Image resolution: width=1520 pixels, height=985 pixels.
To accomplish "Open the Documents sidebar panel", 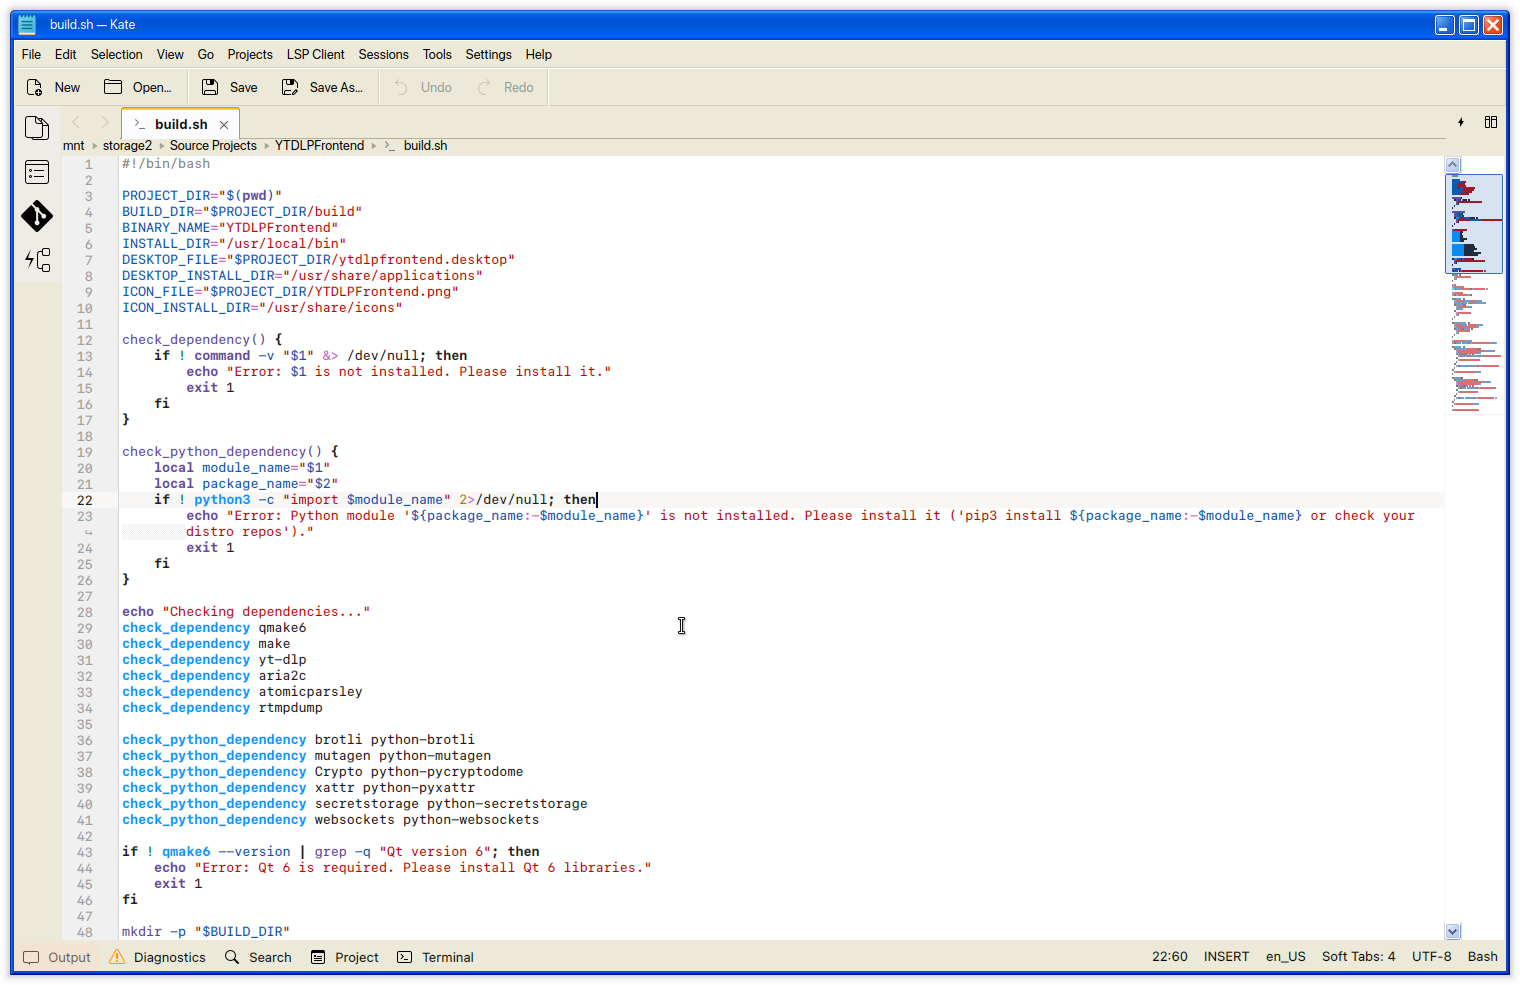I will click(x=37, y=128).
